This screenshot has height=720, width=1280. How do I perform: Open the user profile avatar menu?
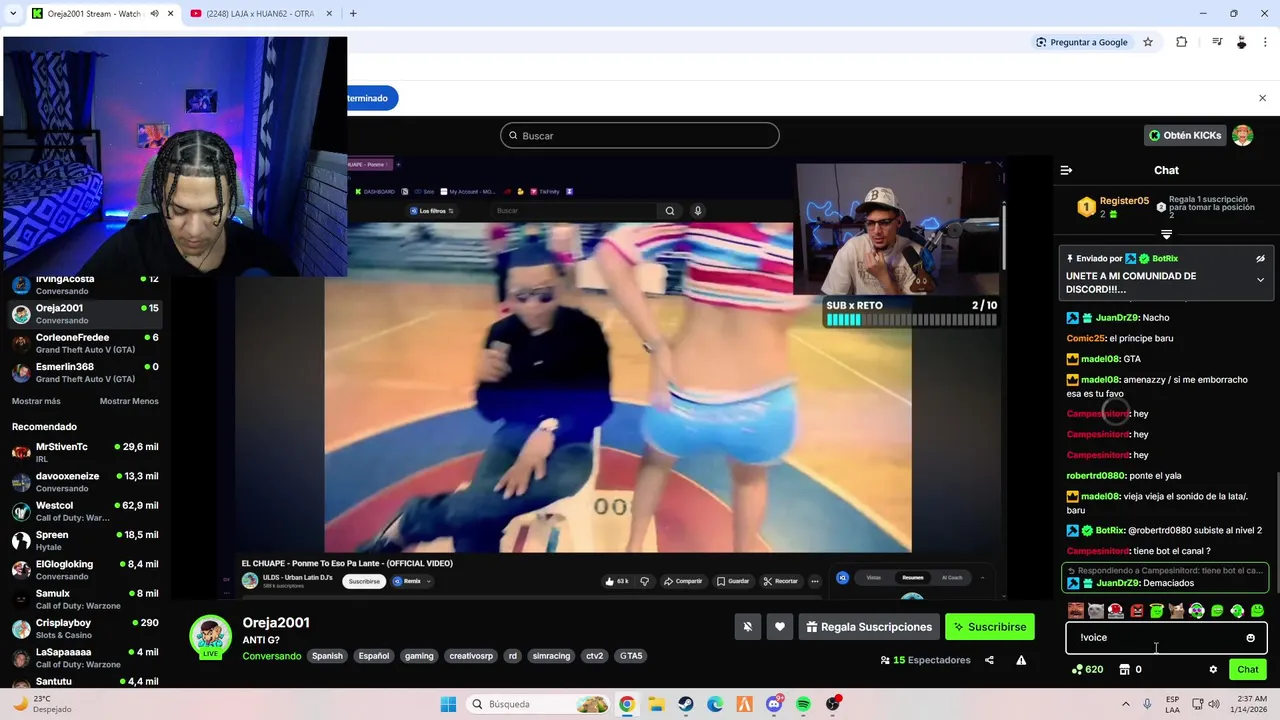(1243, 135)
